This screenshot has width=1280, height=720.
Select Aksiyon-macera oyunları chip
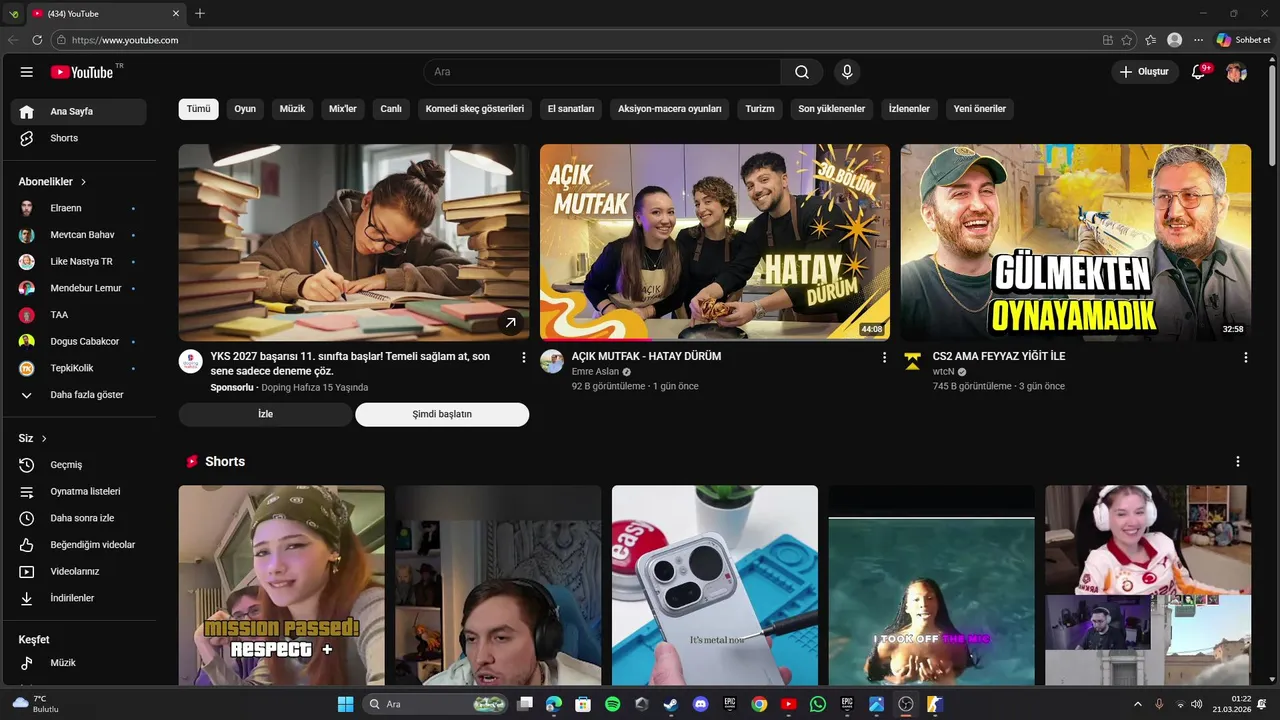pyautogui.click(x=670, y=109)
